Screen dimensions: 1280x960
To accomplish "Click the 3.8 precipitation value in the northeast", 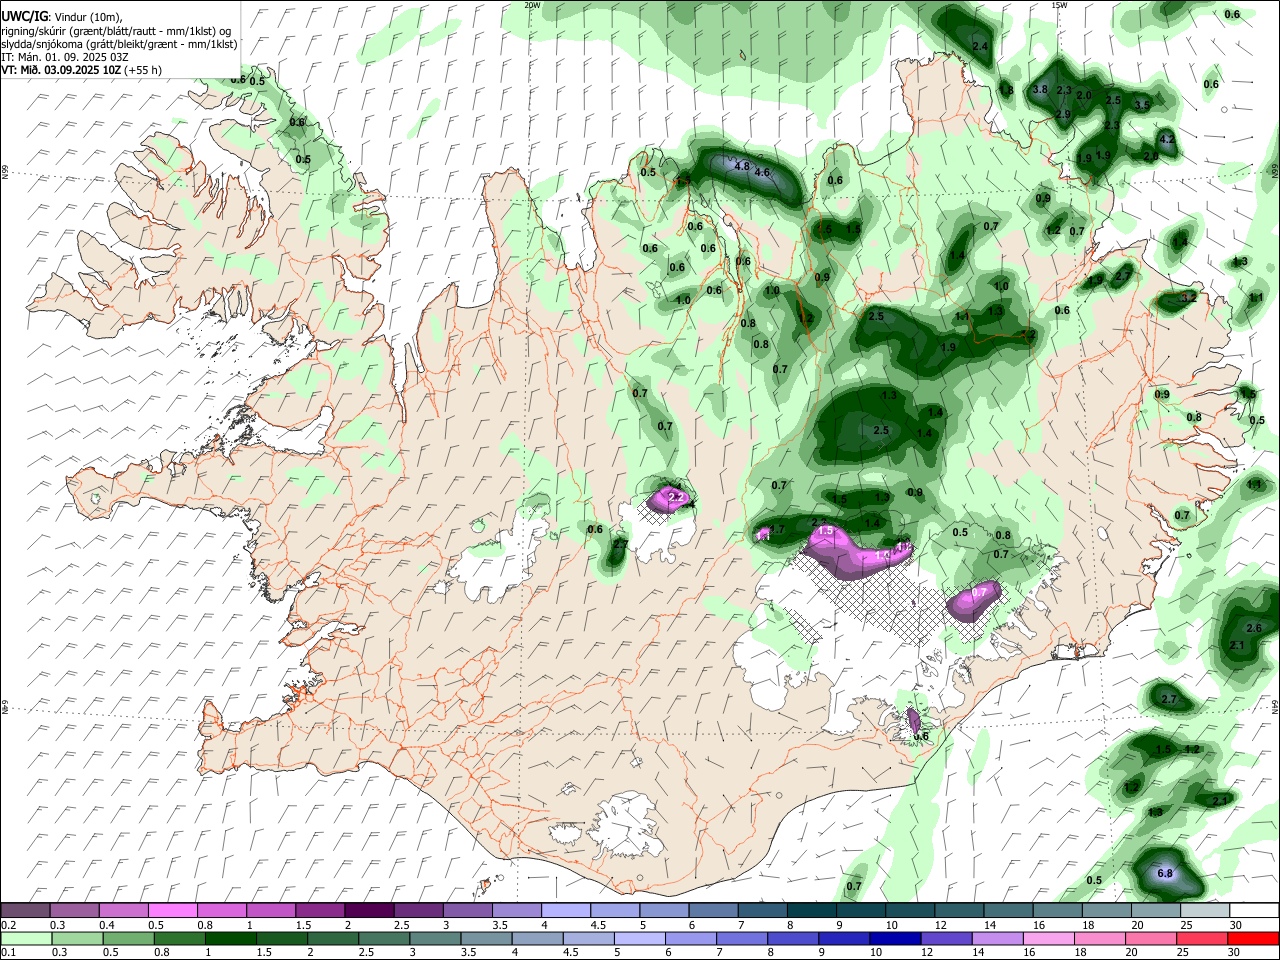I will (x=1040, y=89).
